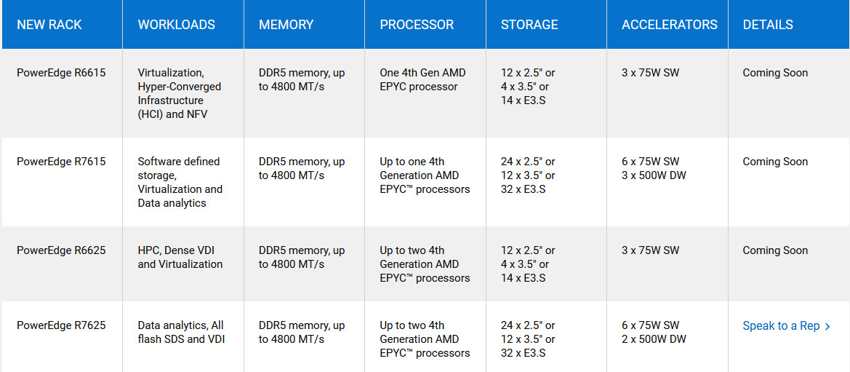
Task: Click the PROCESSOR column header
Action: 417,24
